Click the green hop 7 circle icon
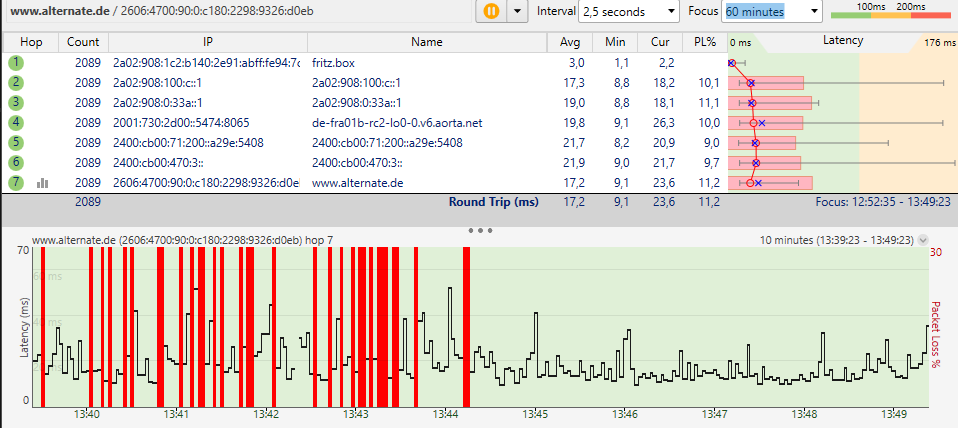 pos(16,183)
